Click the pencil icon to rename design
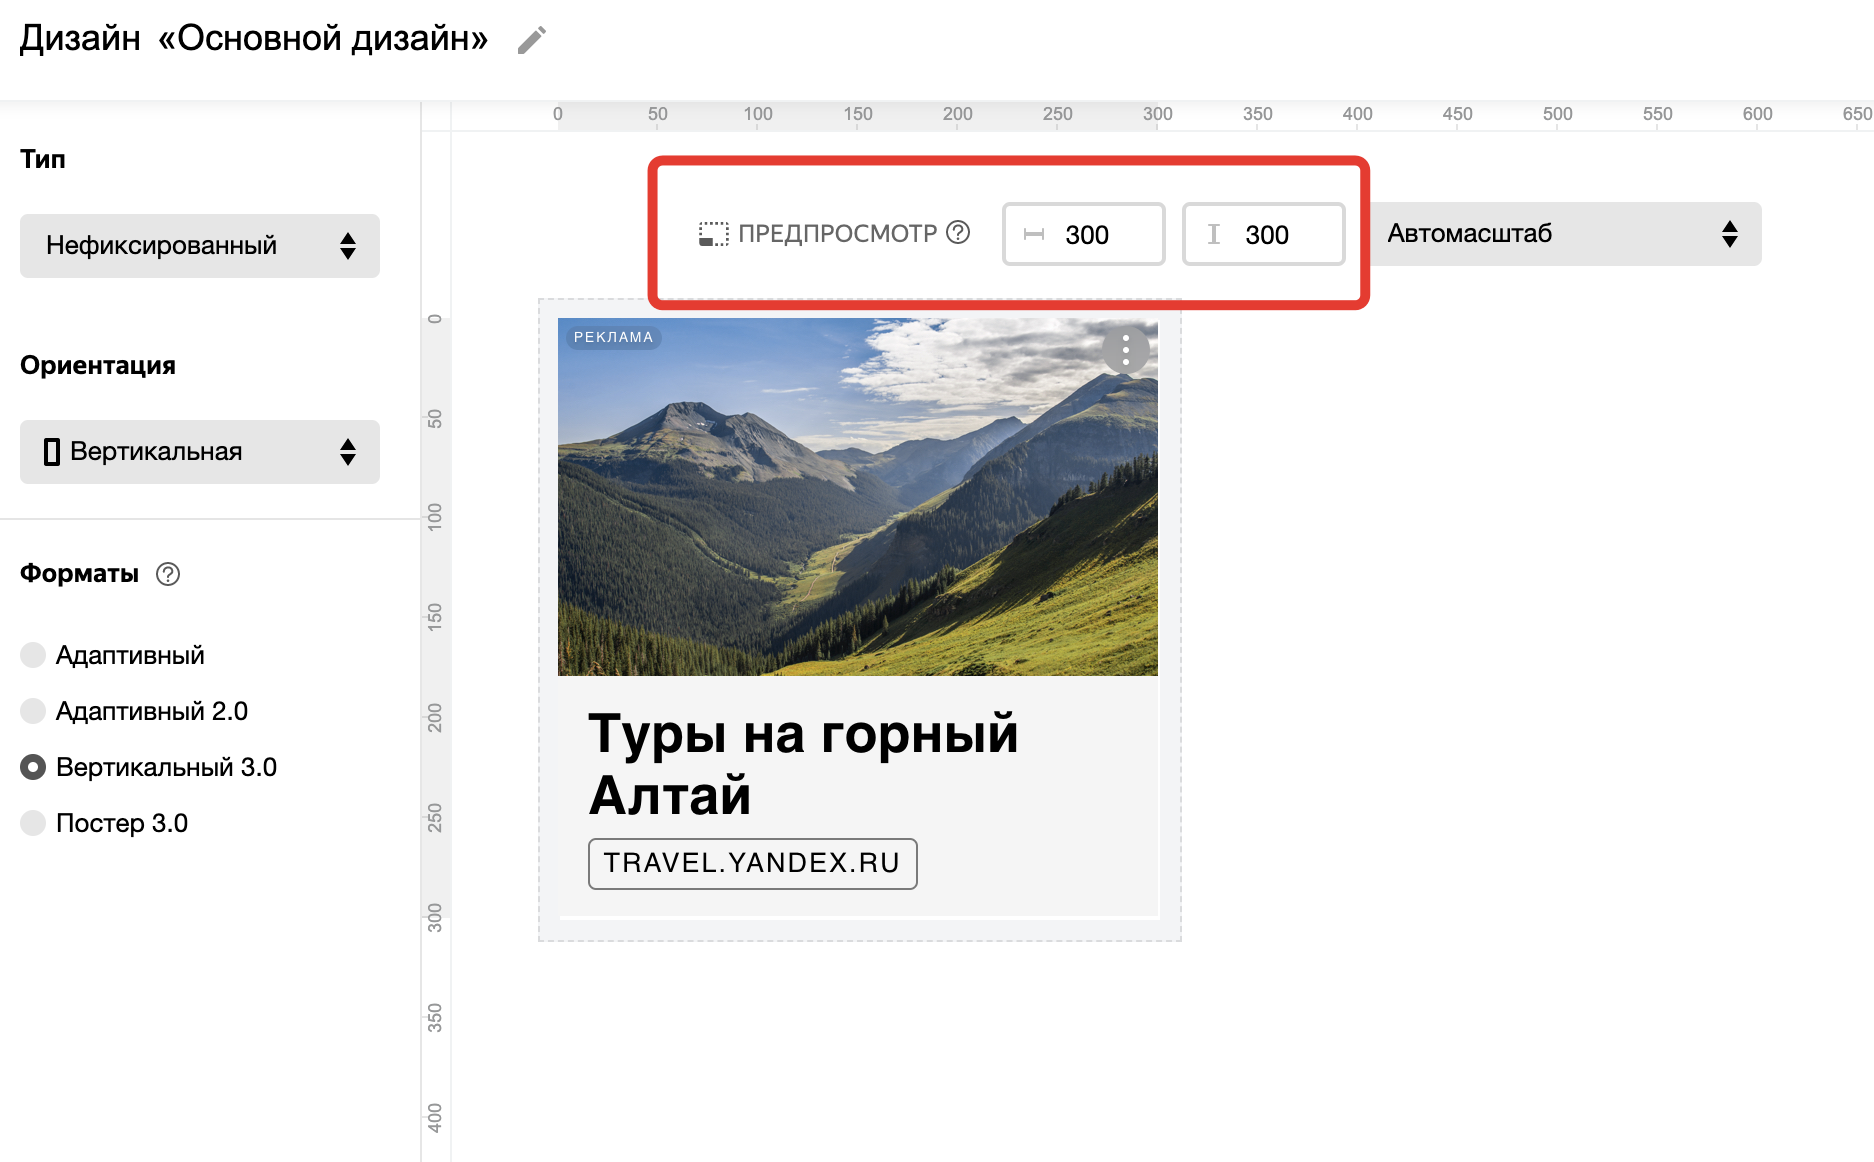The height and width of the screenshot is (1162, 1874). [532, 40]
